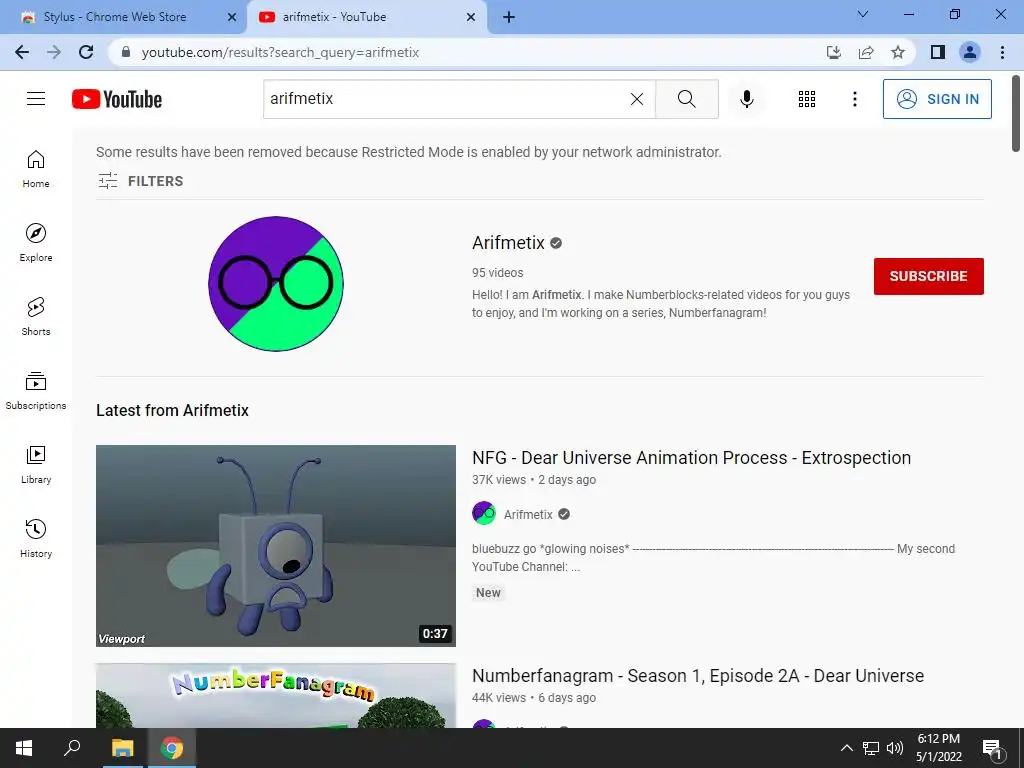1024x768 pixels.
Task: Reload the page
Action: tap(86, 52)
